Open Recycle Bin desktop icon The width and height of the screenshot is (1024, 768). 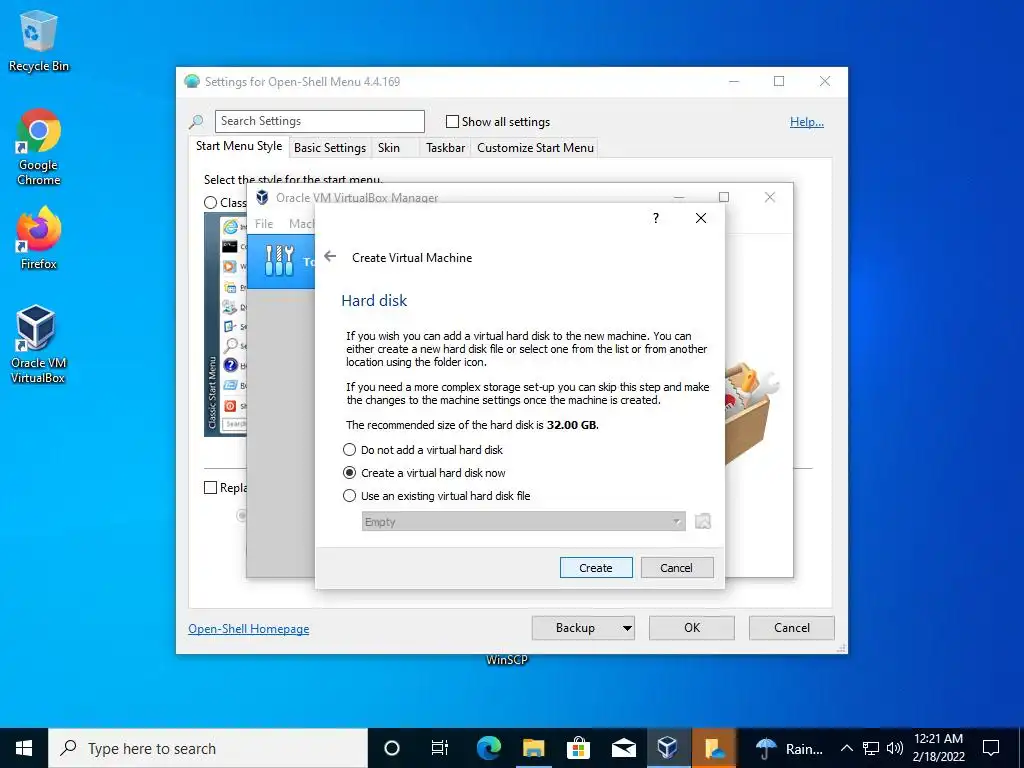coord(39,40)
